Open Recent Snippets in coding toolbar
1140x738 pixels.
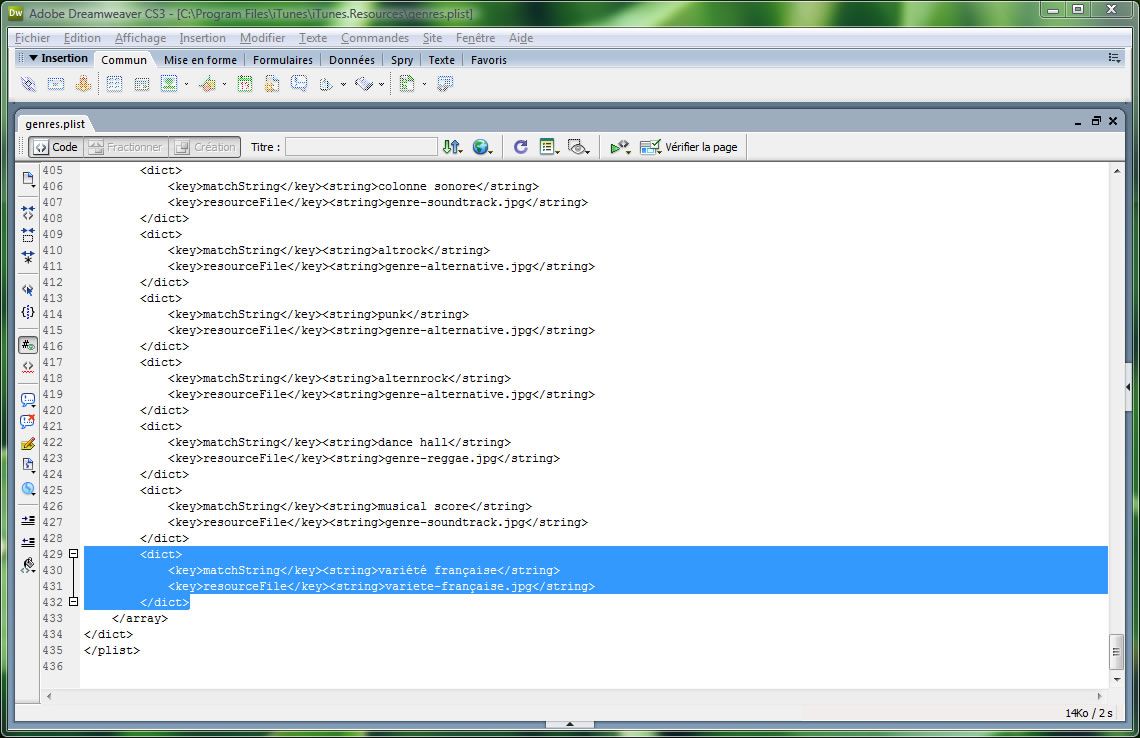(28, 465)
